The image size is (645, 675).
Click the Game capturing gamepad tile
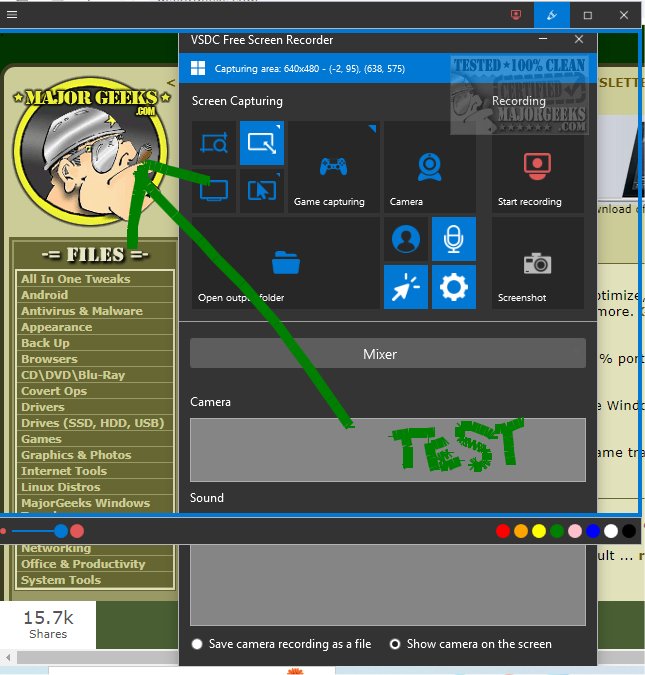tap(333, 167)
